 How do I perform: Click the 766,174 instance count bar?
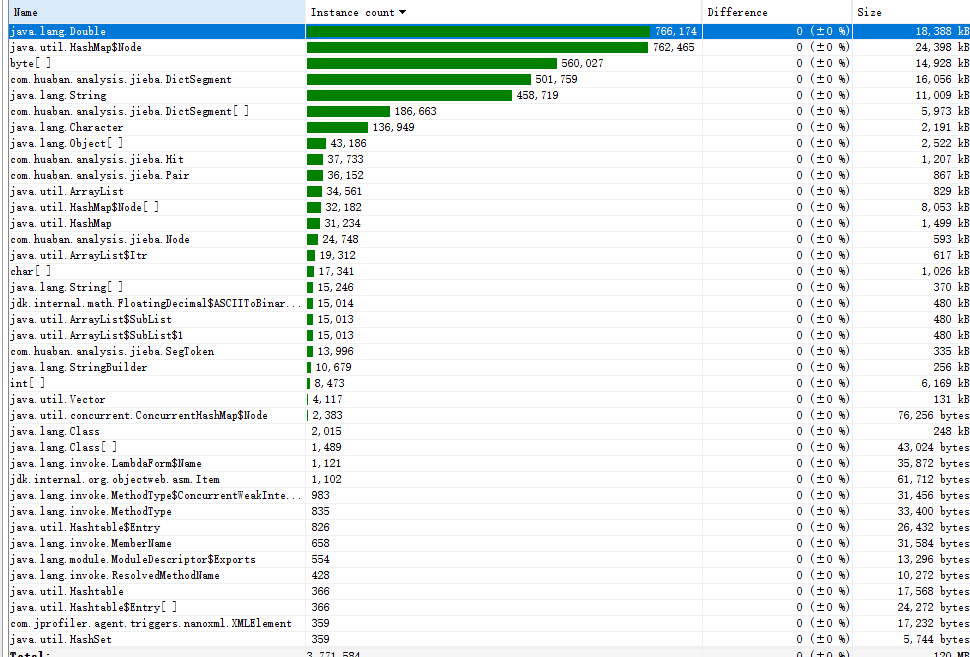(479, 32)
